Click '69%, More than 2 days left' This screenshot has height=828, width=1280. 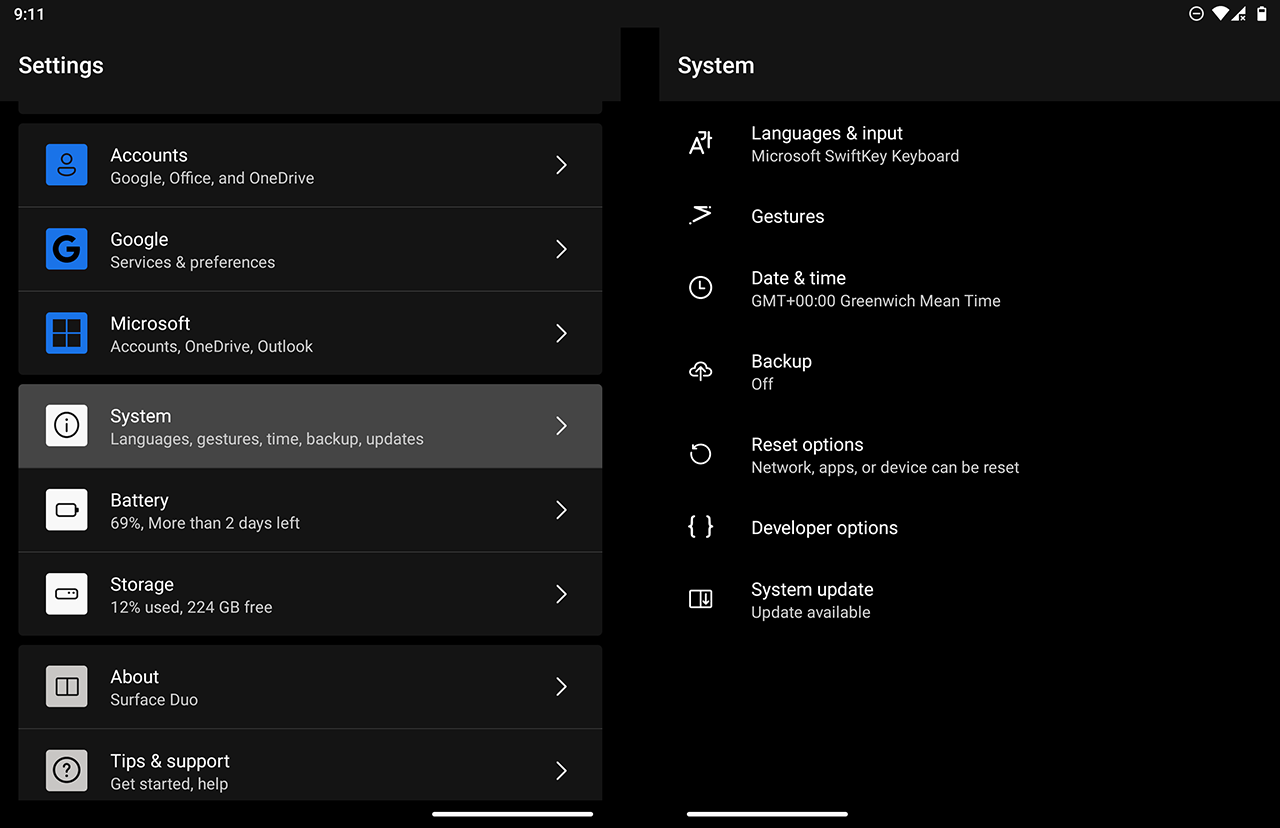click(205, 523)
